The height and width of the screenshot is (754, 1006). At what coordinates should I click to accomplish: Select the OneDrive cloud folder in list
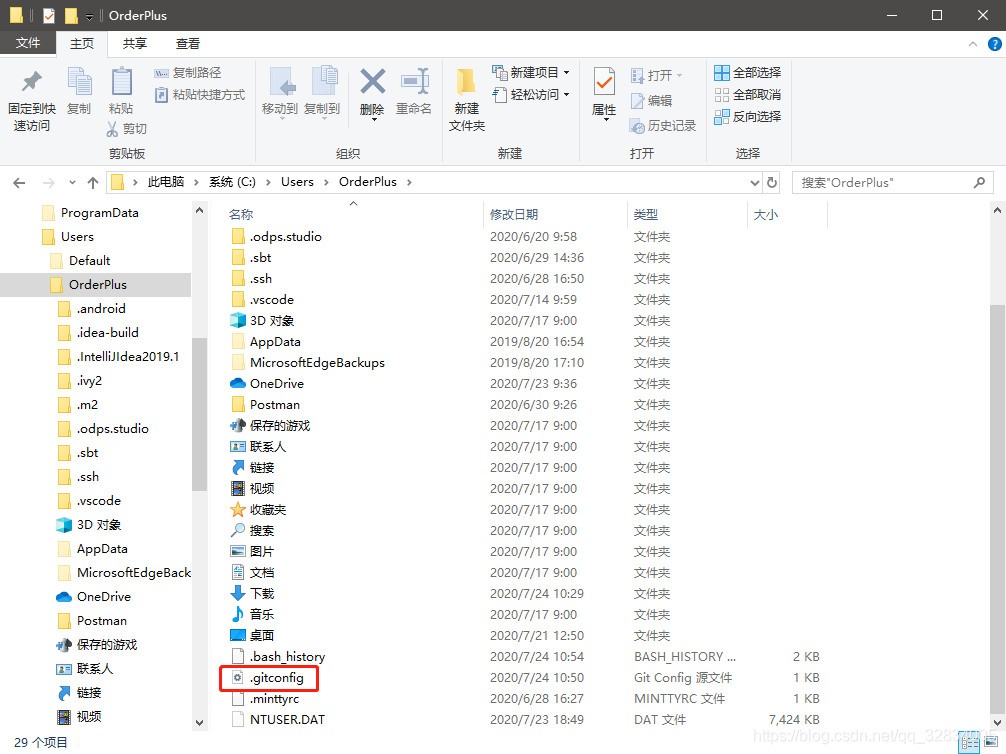(267, 384)
